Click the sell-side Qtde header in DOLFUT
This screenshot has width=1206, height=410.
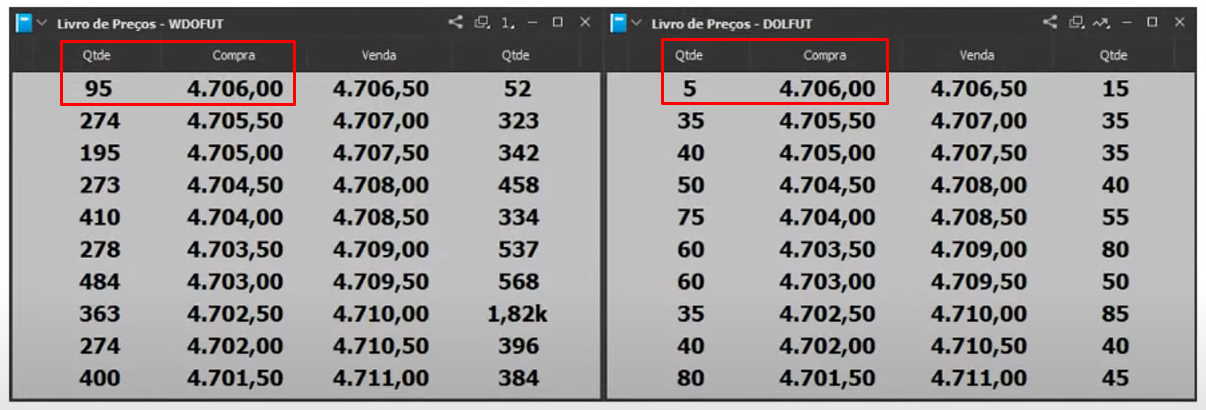pyautogui.click(x=1111, y=55)
